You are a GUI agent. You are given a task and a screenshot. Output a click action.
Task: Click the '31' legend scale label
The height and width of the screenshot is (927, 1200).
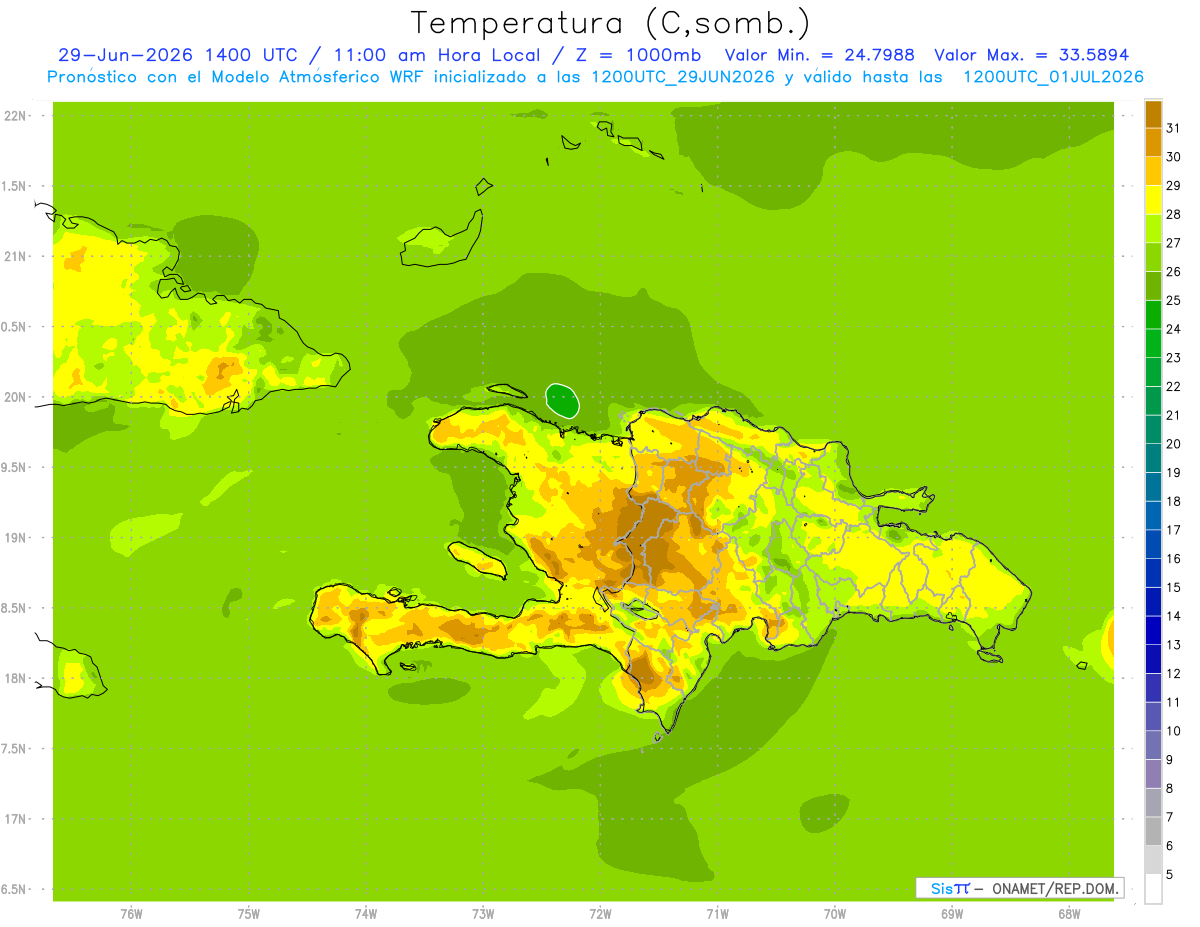[x=1174, y=128]
